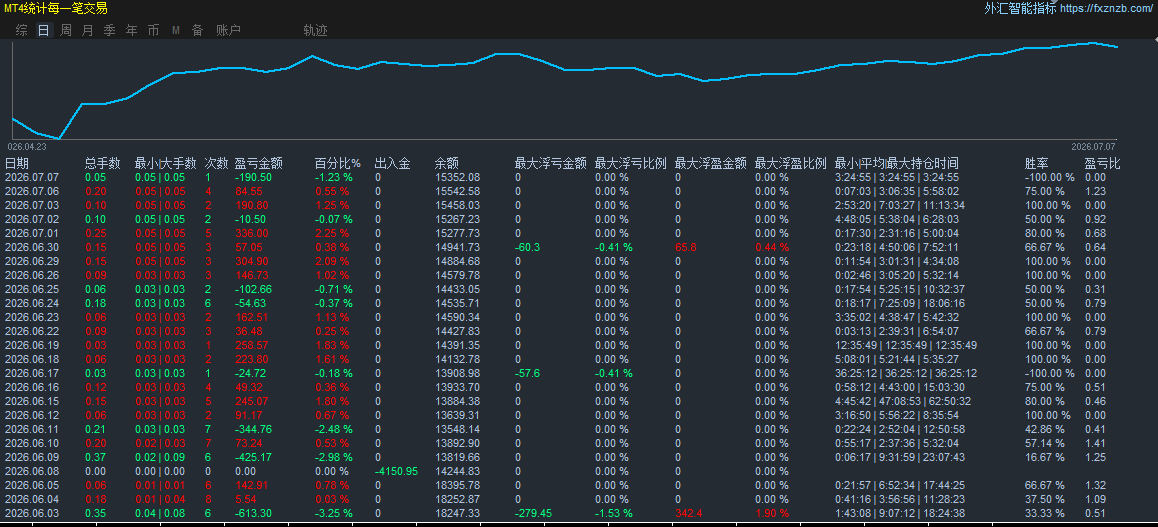Image resolution: width=1158 pixels, height=527 pixels.
Task: Click the 36:25:12 holding time cell
Action: coord(906,373)
